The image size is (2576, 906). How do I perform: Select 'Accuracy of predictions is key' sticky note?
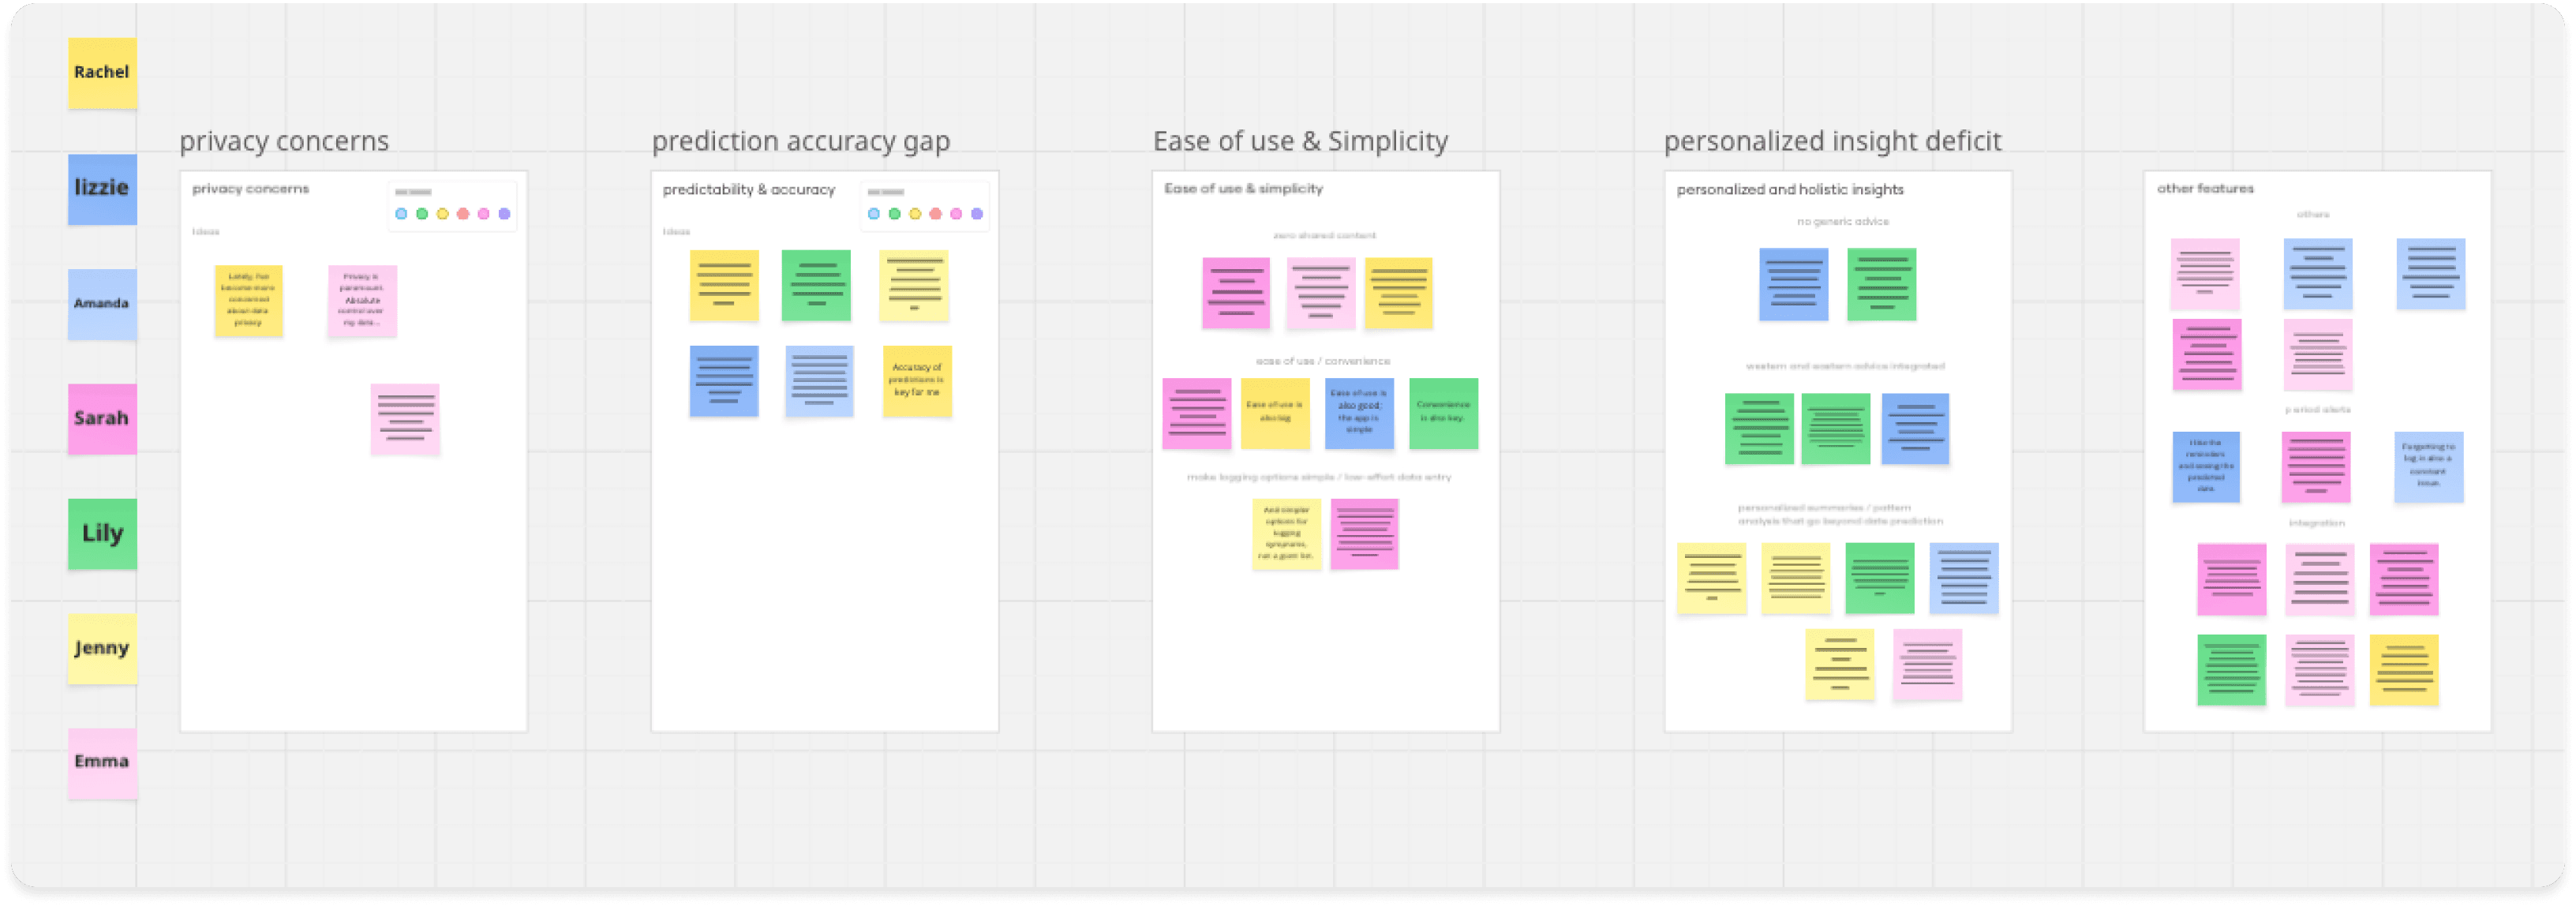(x=917, y=380)
